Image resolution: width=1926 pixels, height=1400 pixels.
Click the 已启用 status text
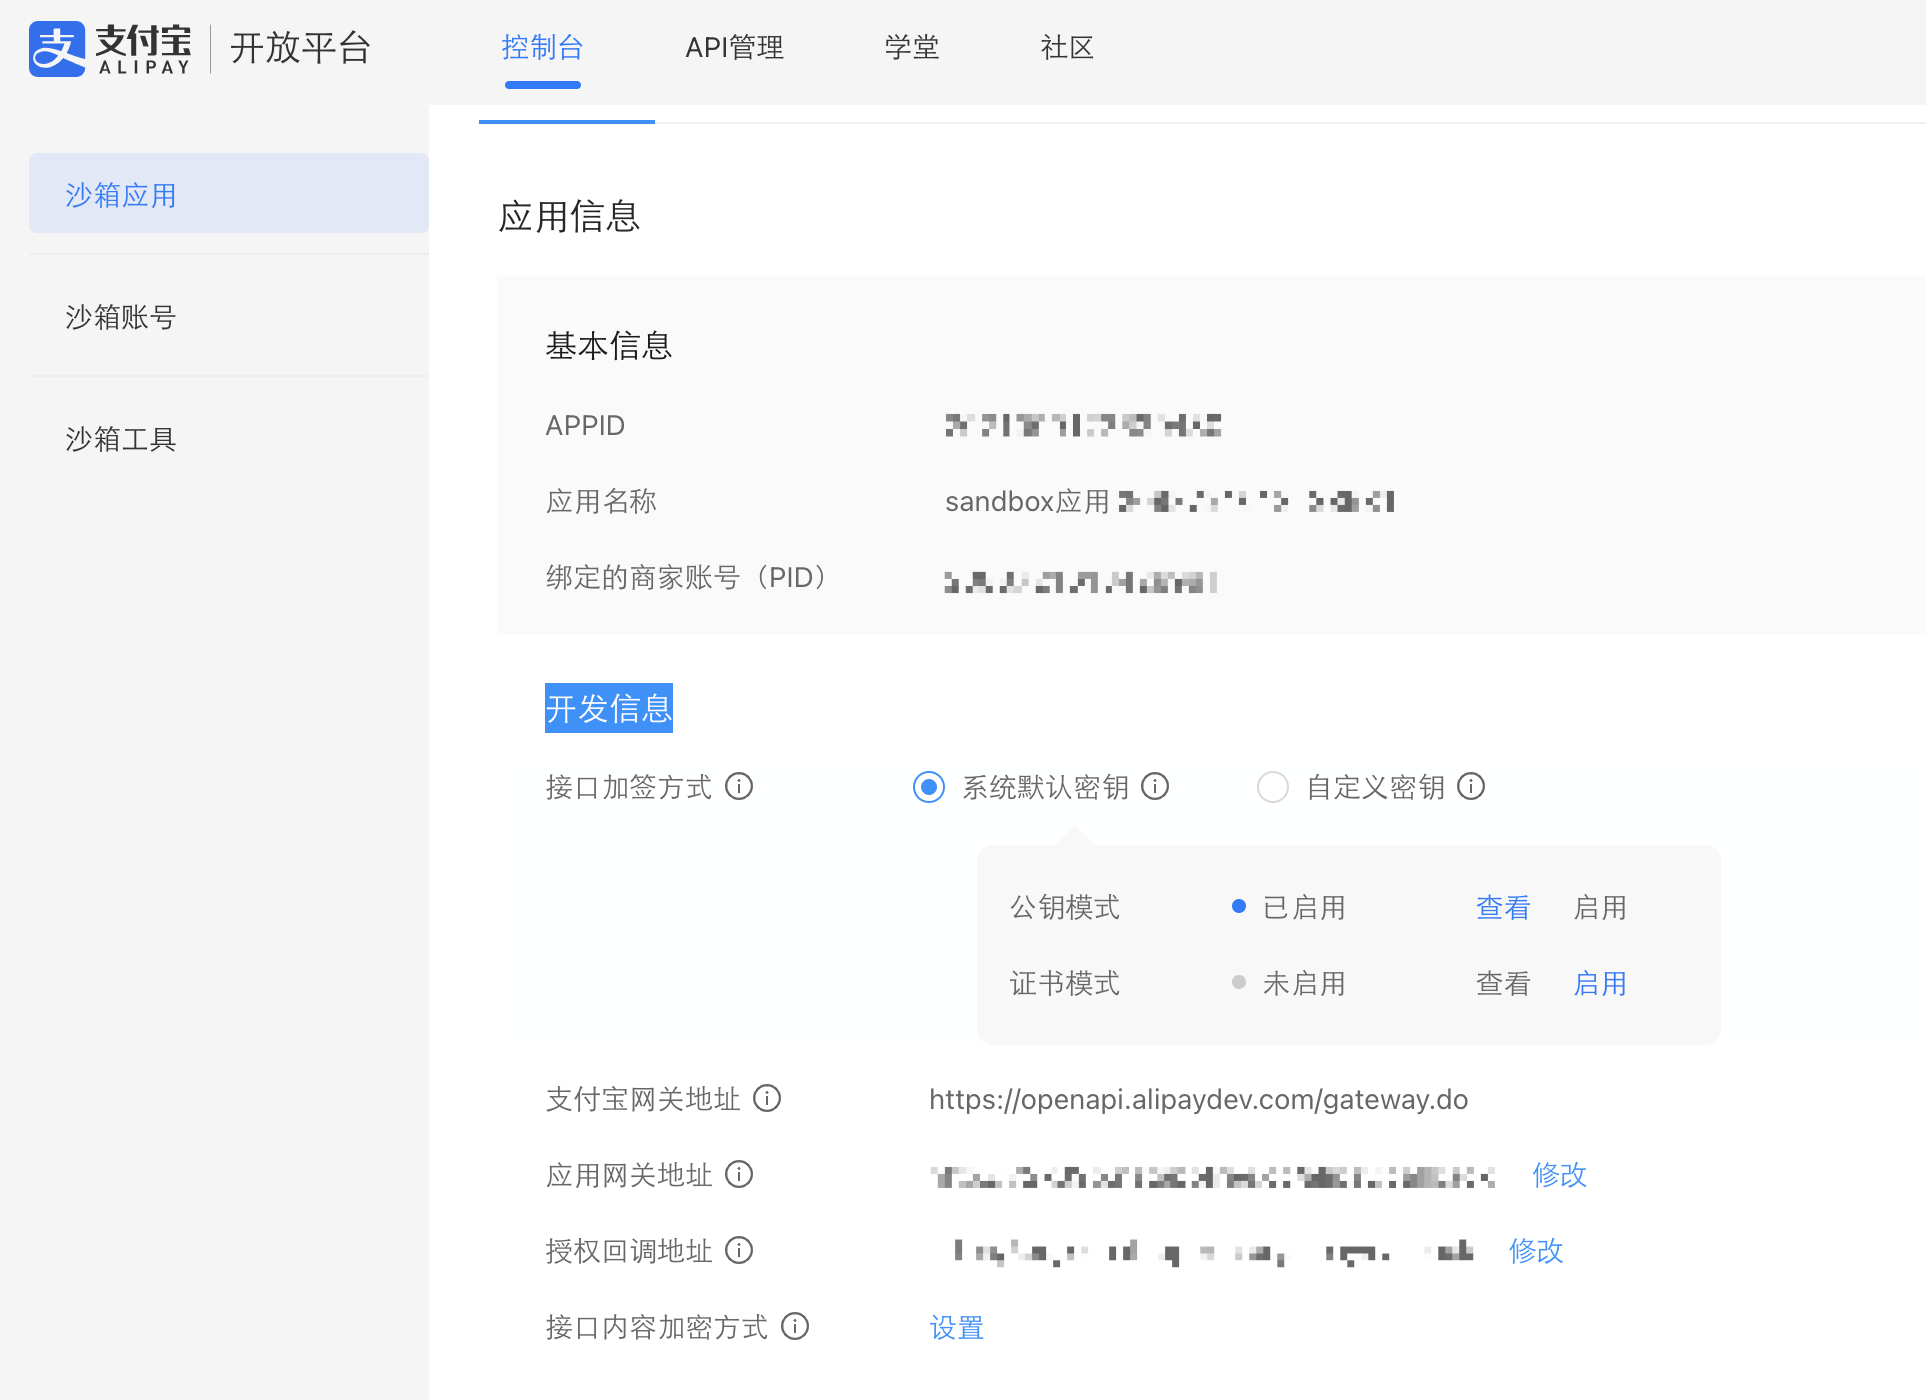(1304, 907)
